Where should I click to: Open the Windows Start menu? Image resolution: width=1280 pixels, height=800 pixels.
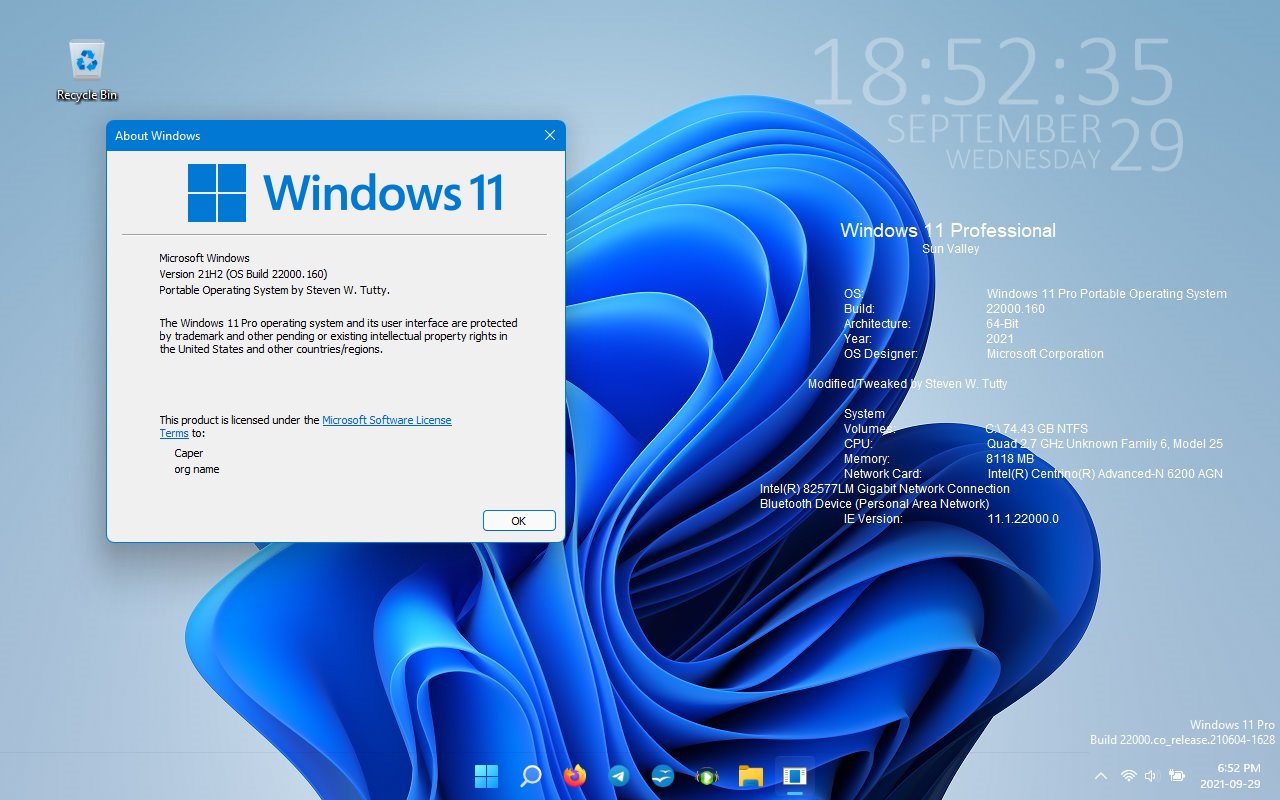tap(487, 776)
